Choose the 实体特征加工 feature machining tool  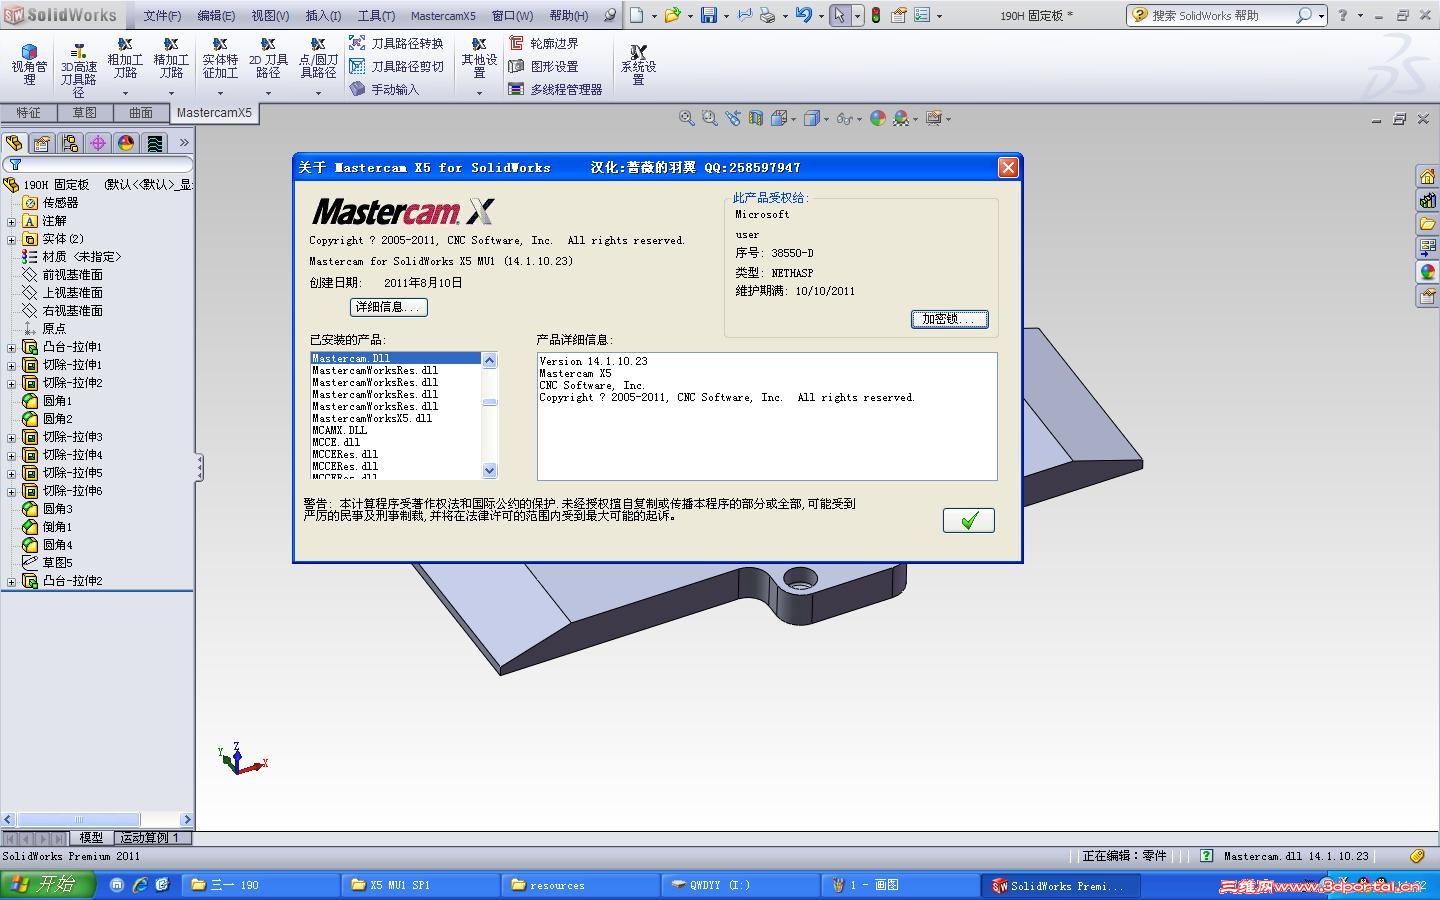click(220, 60)
